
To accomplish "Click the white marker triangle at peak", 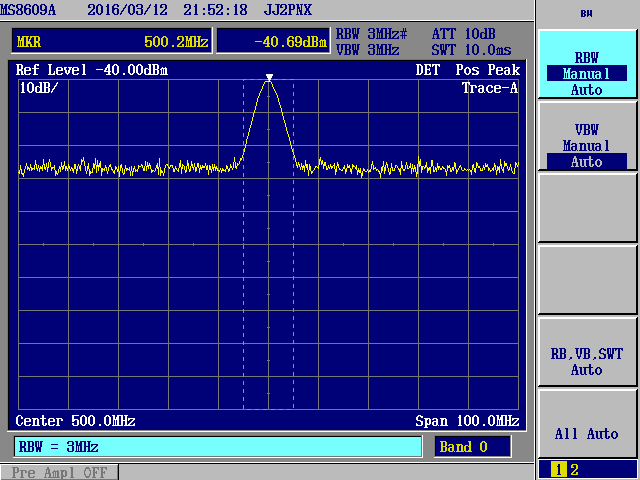I will [x=269, y=77].
